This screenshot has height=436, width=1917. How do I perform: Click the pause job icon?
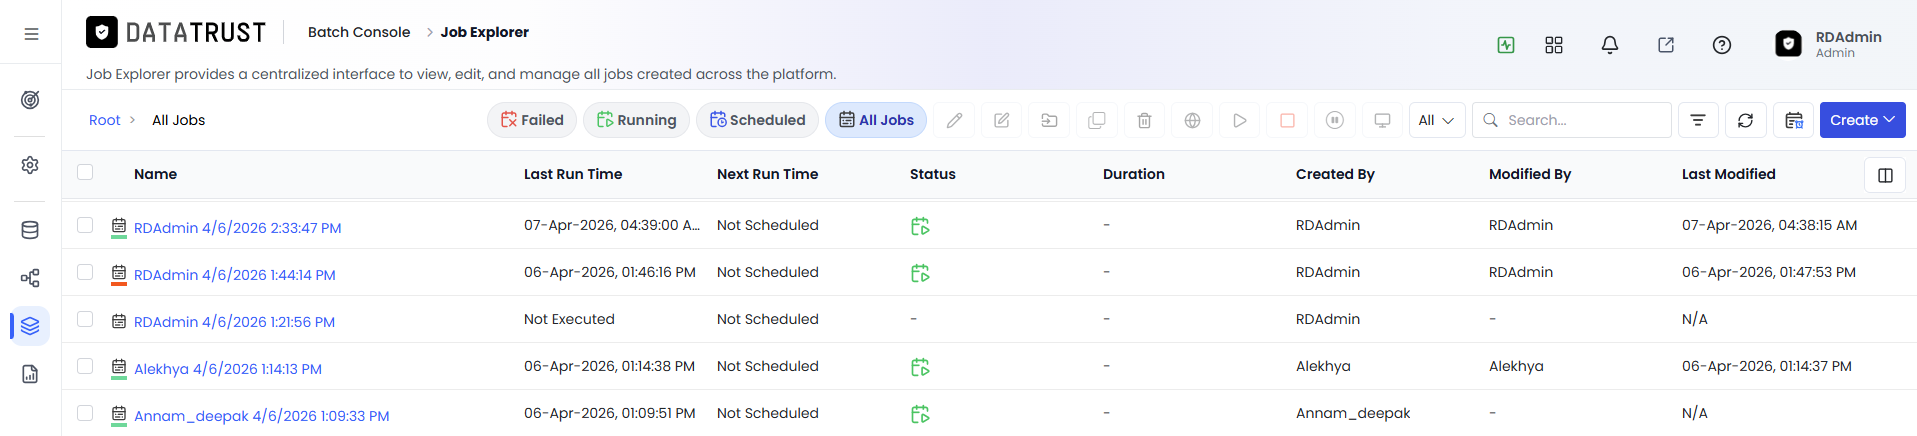[1334, 120]
